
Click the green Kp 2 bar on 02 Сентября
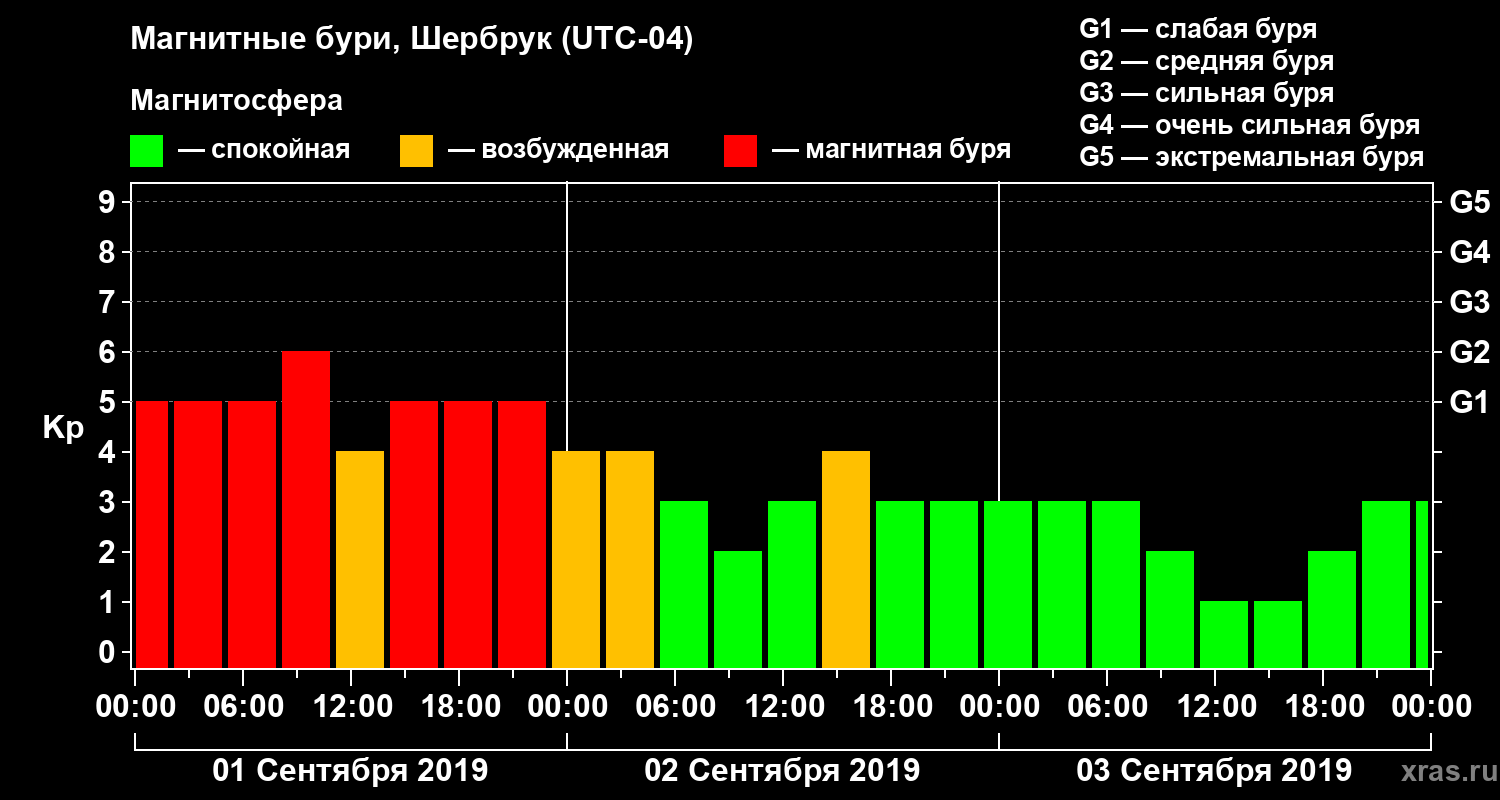coord(738,609)
